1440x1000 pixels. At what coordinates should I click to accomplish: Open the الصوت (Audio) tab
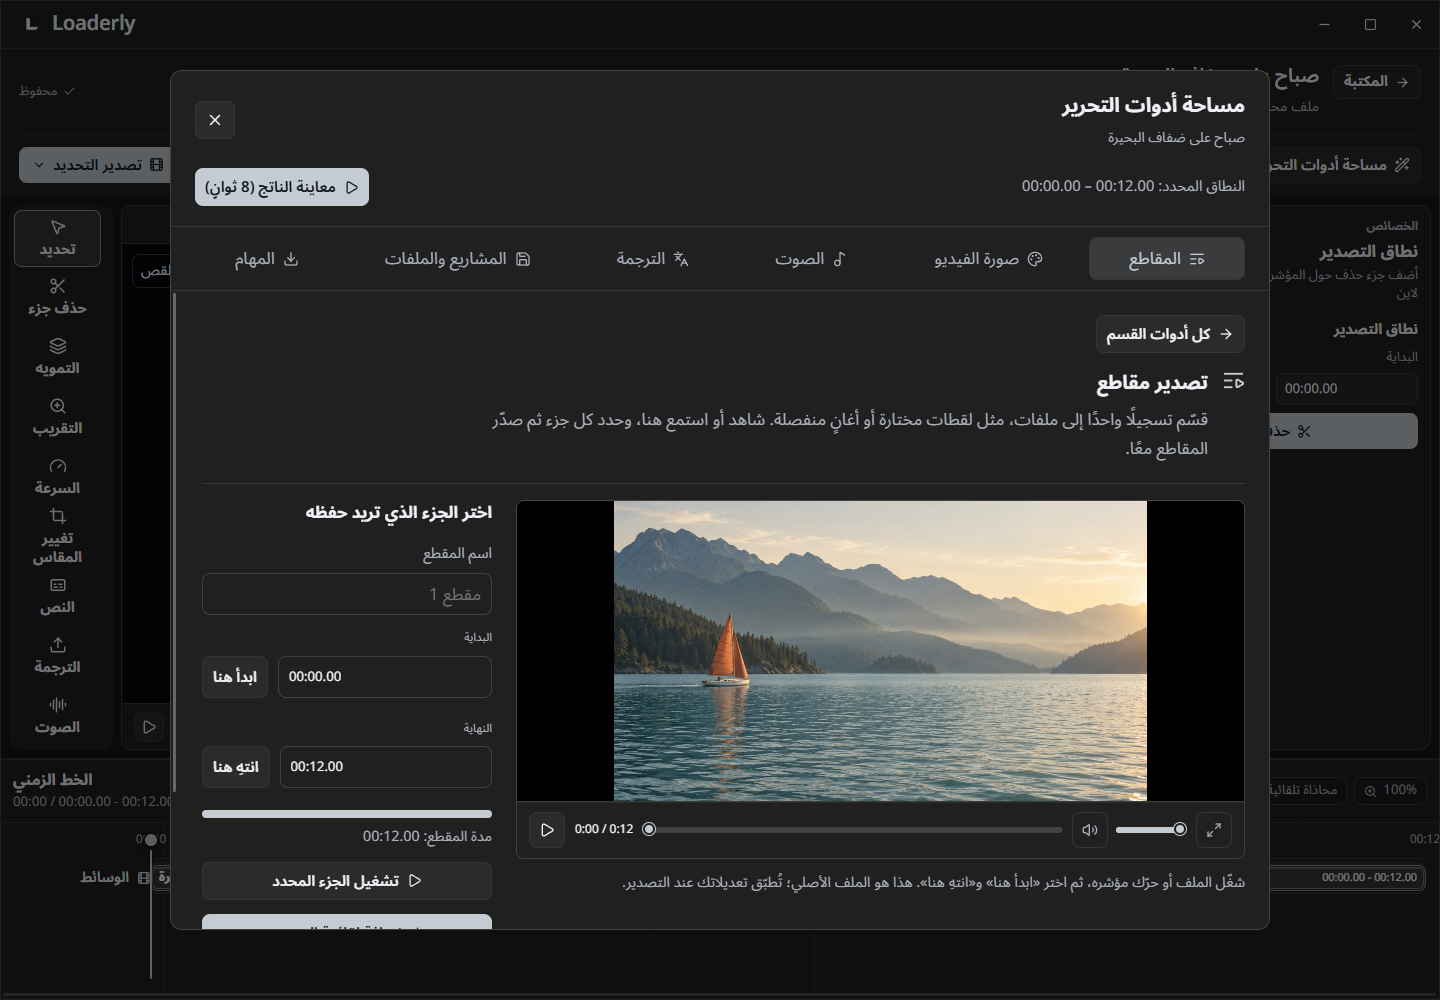(x=810, y=259)
